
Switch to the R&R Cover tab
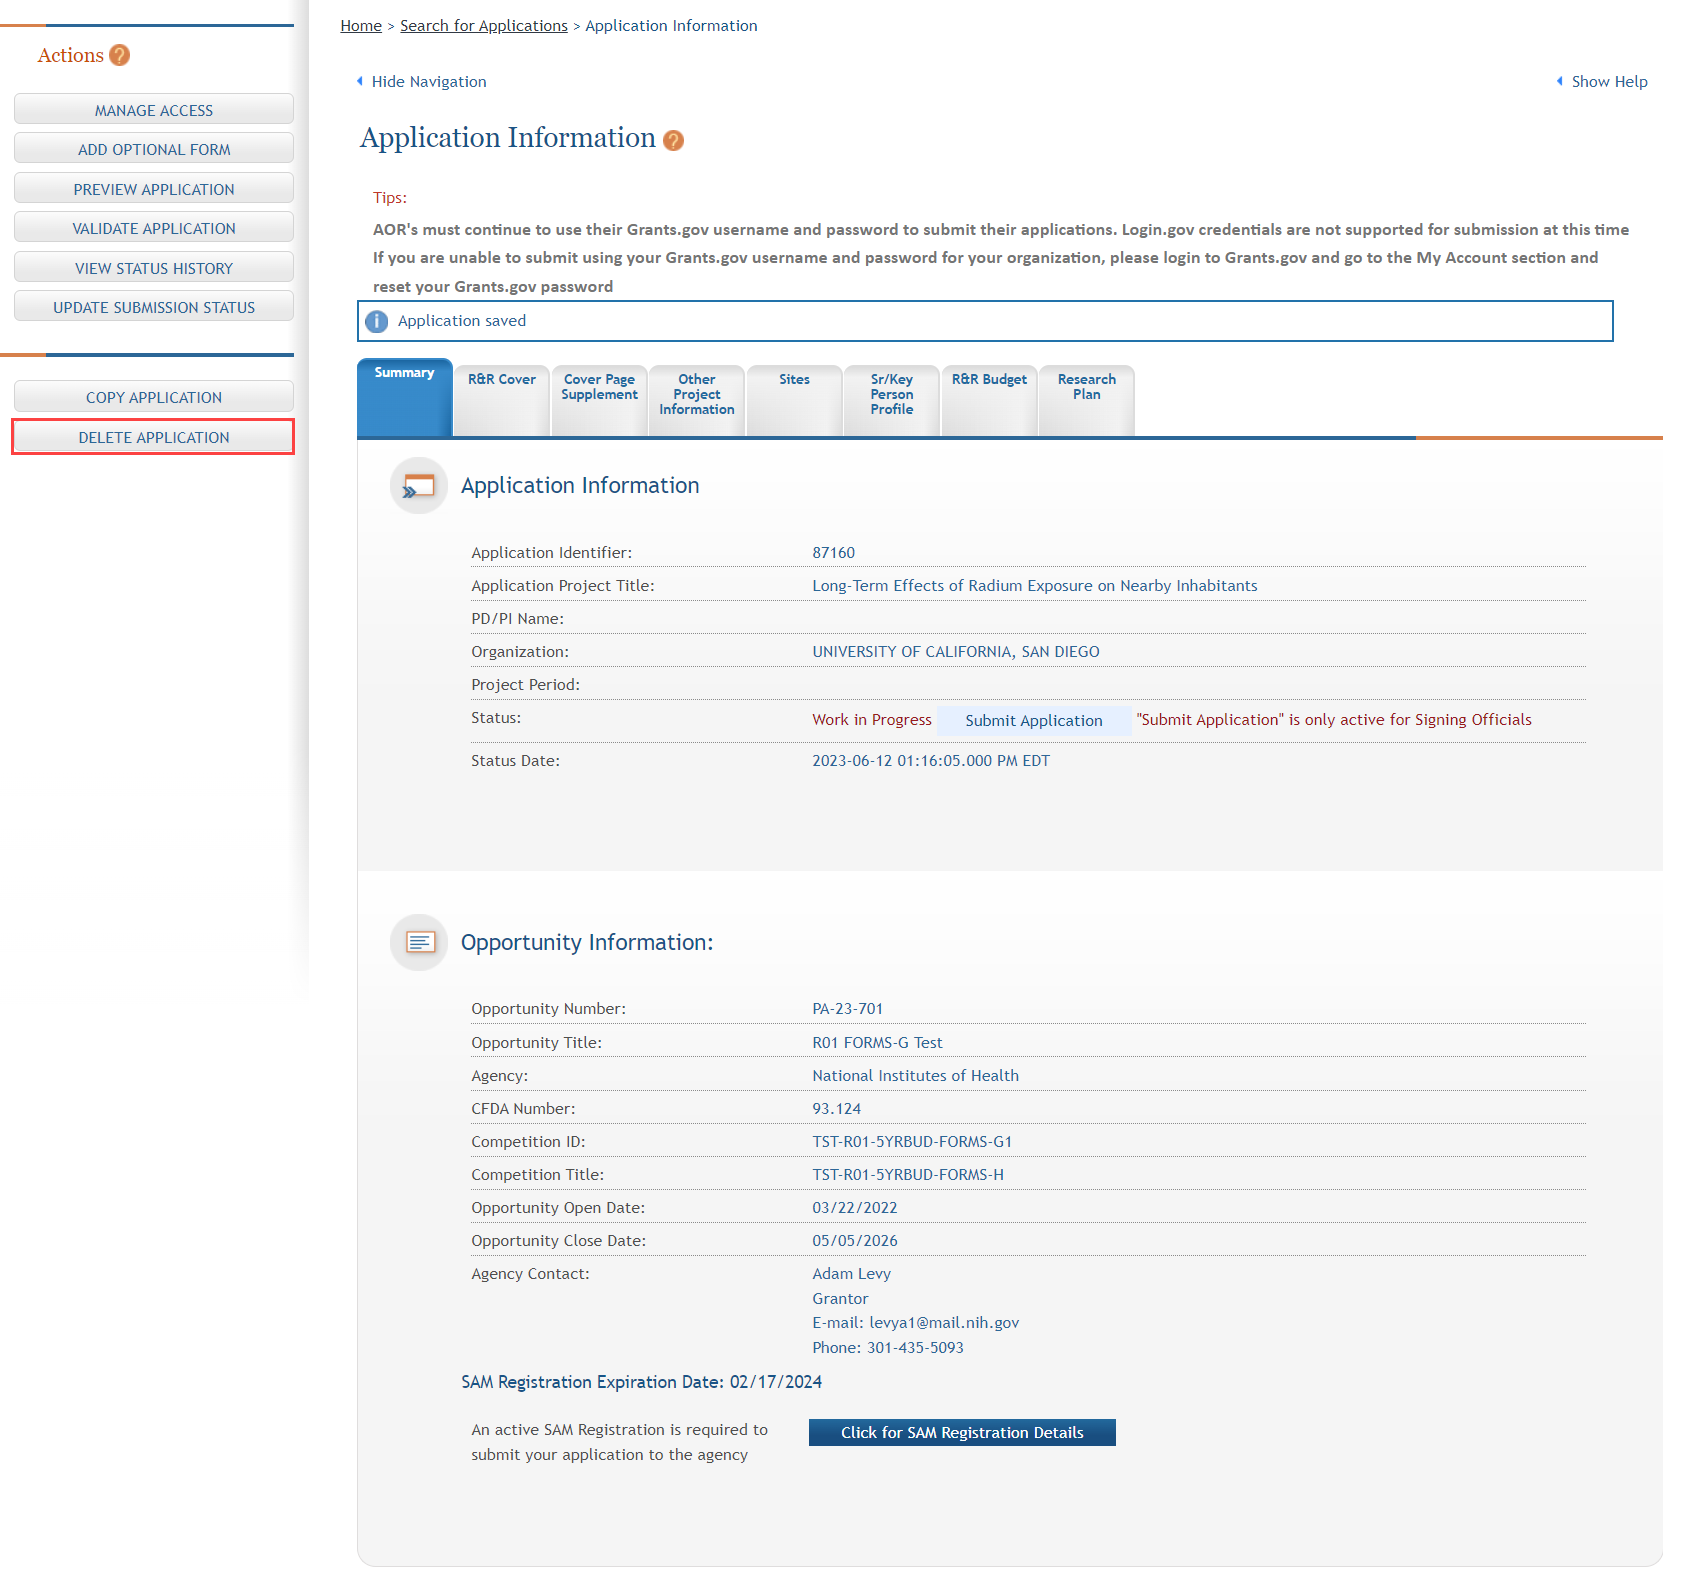click(x=501, y=379)
